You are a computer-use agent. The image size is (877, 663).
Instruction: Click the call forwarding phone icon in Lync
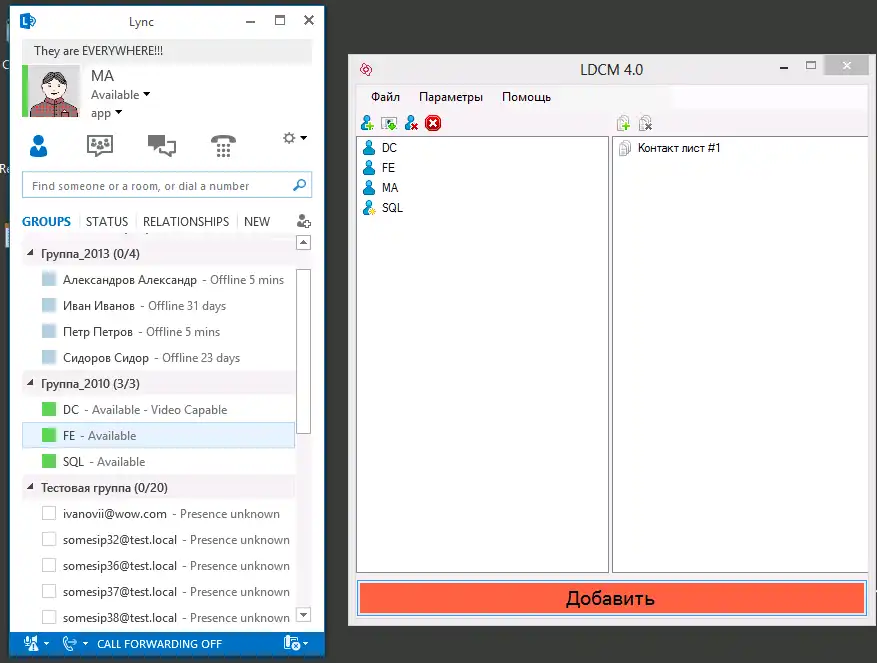pos(69,643)
